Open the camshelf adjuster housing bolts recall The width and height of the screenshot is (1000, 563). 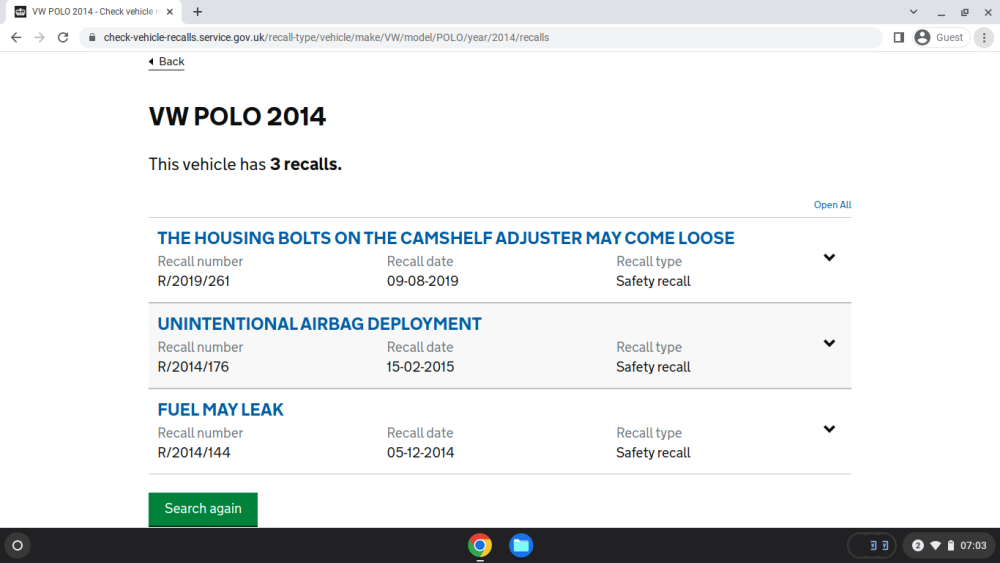(446, 238)
